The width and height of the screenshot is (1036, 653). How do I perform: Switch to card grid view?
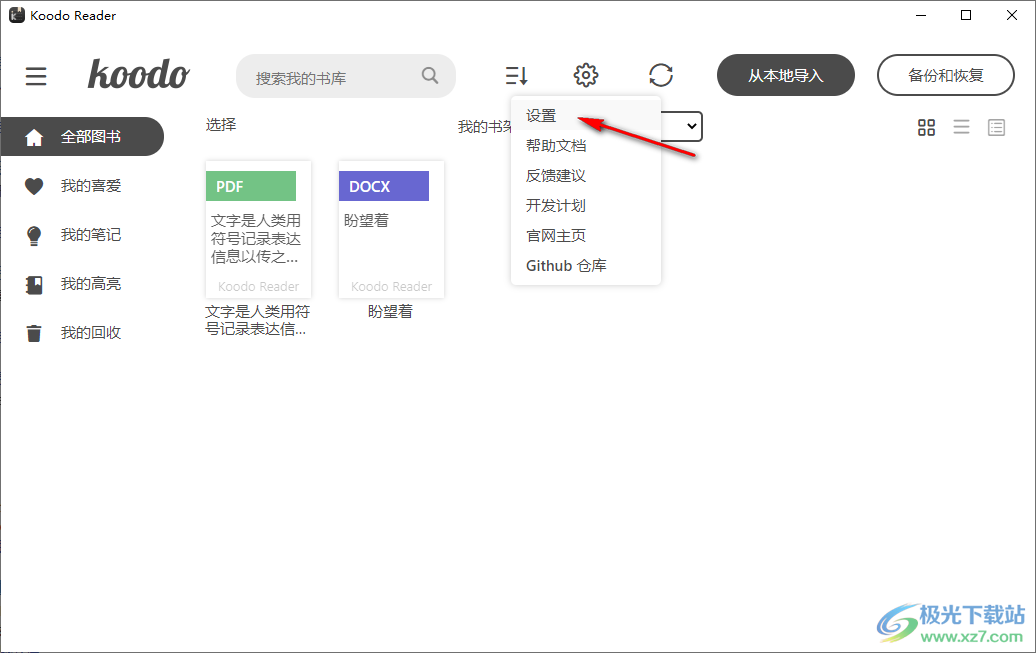926,127
